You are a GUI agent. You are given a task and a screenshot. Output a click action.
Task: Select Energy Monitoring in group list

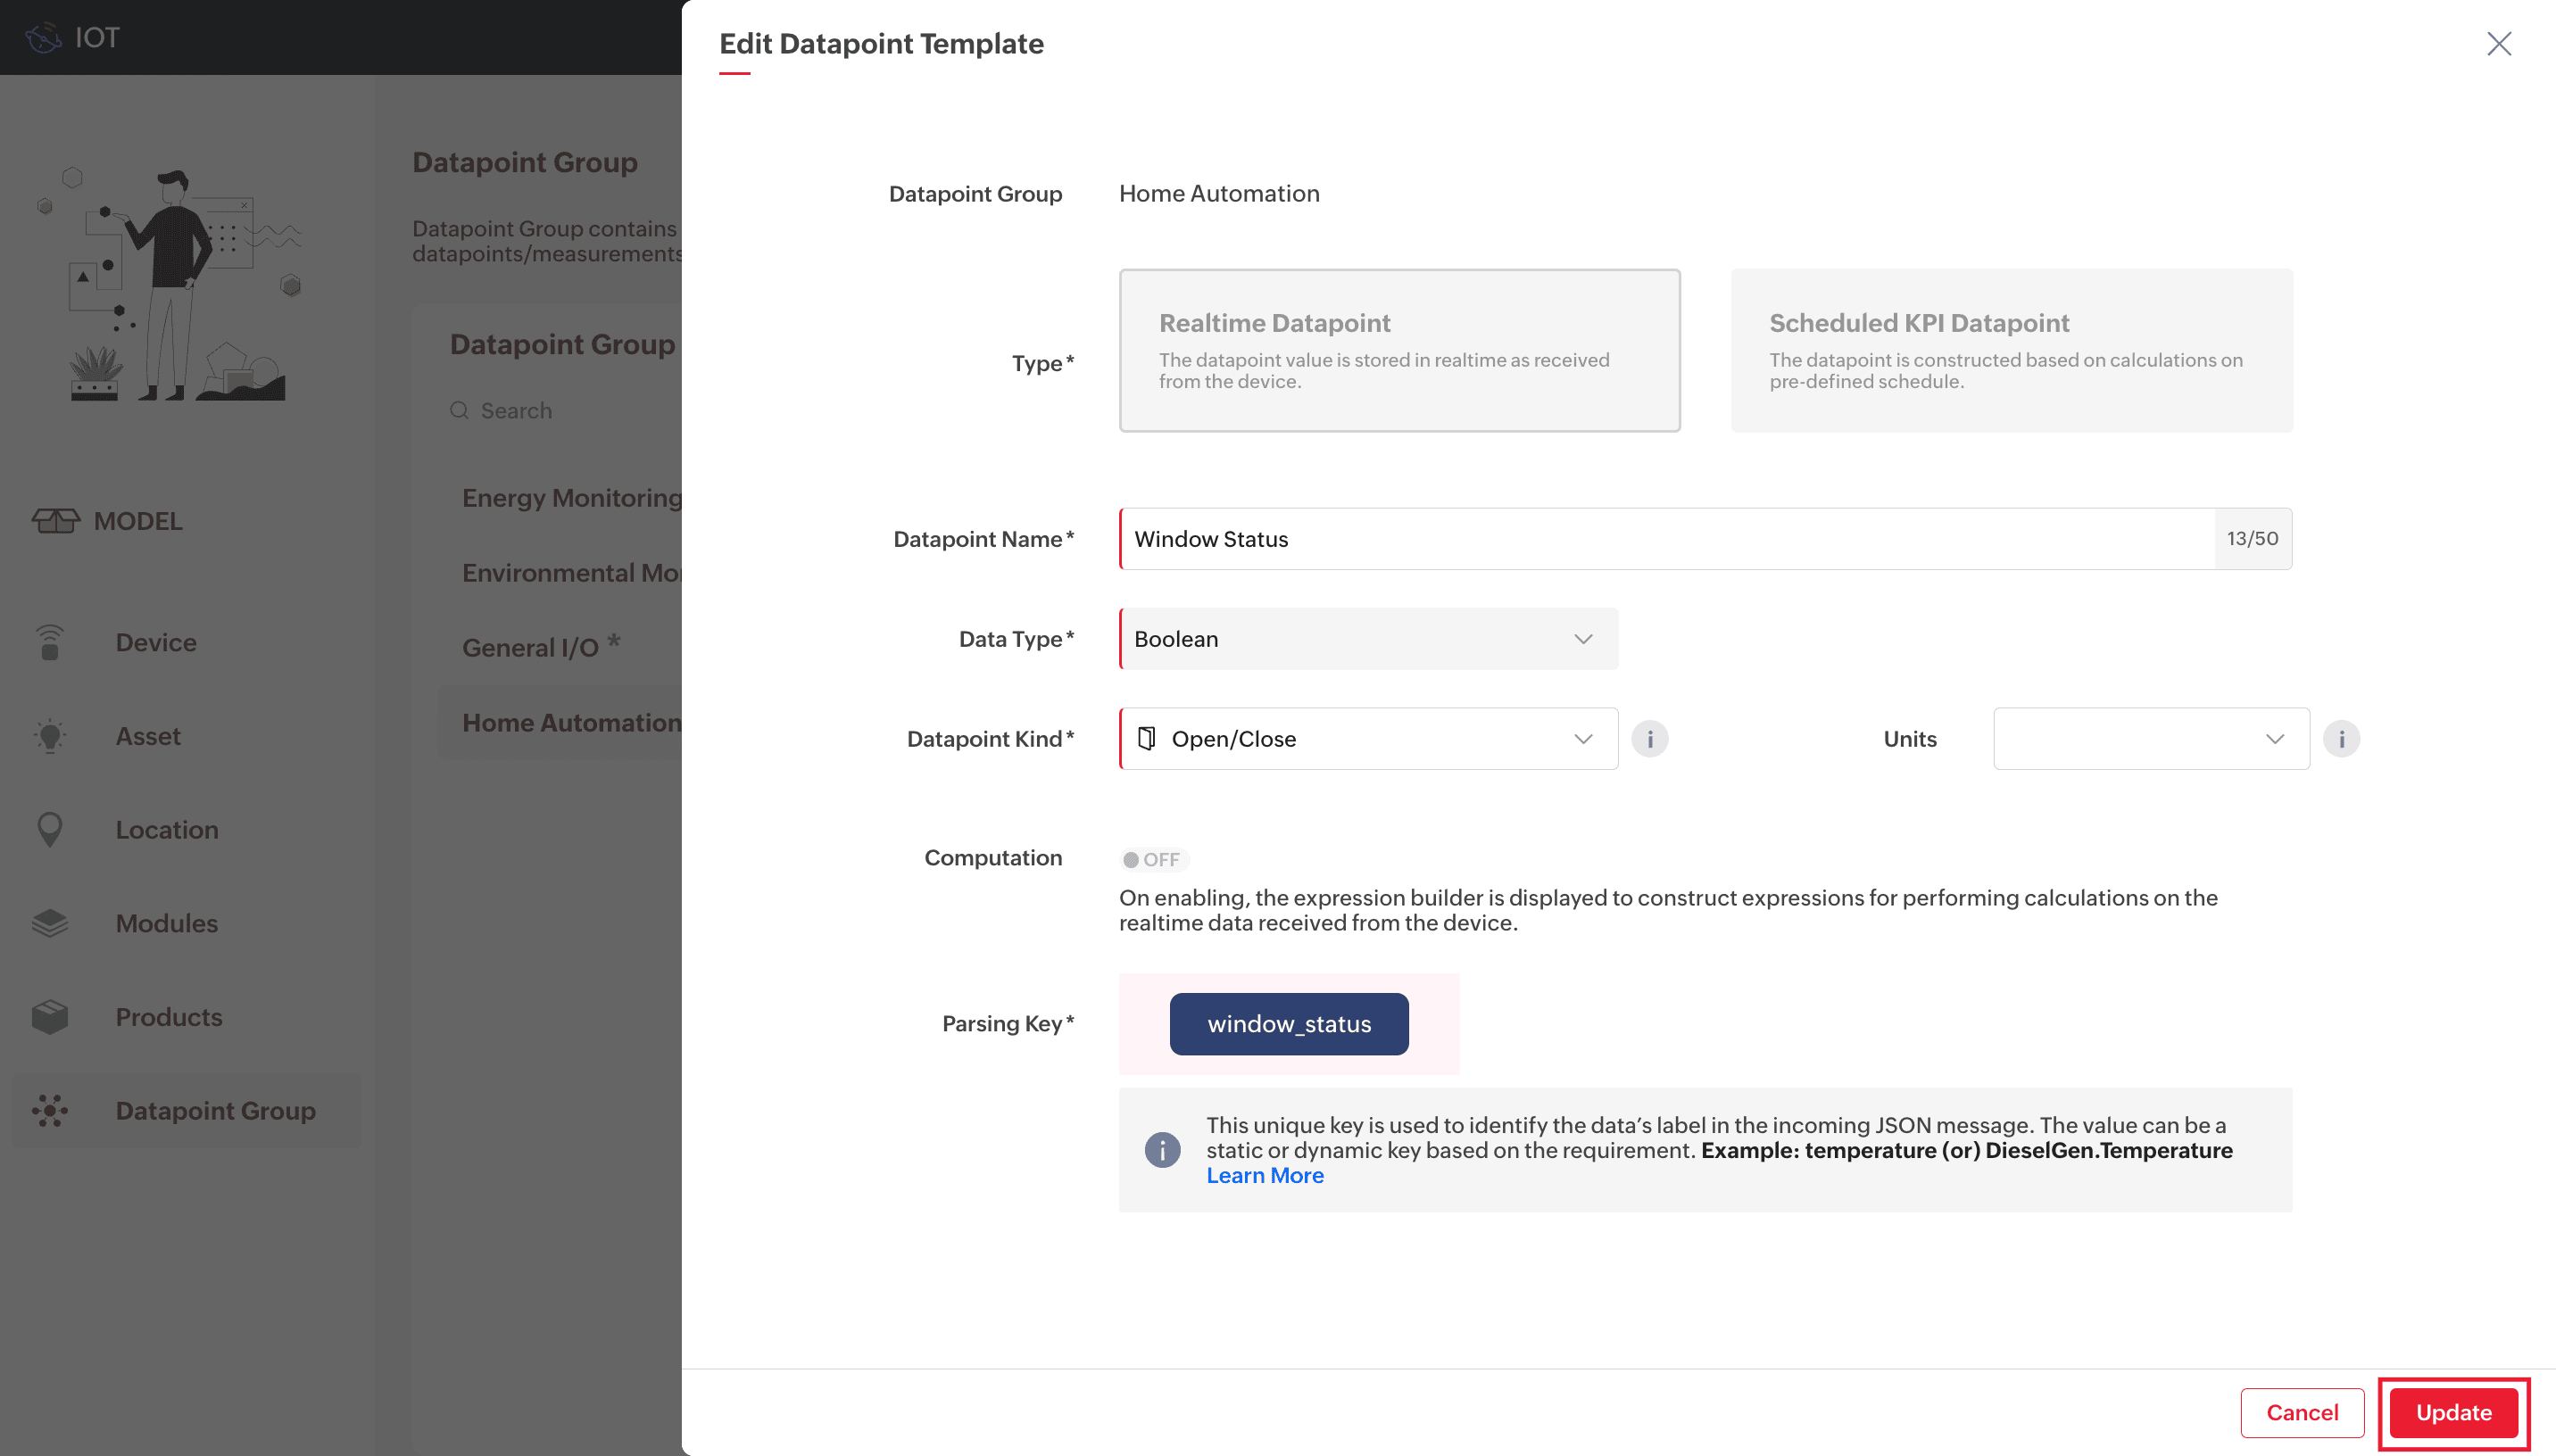tap(571, 498)
